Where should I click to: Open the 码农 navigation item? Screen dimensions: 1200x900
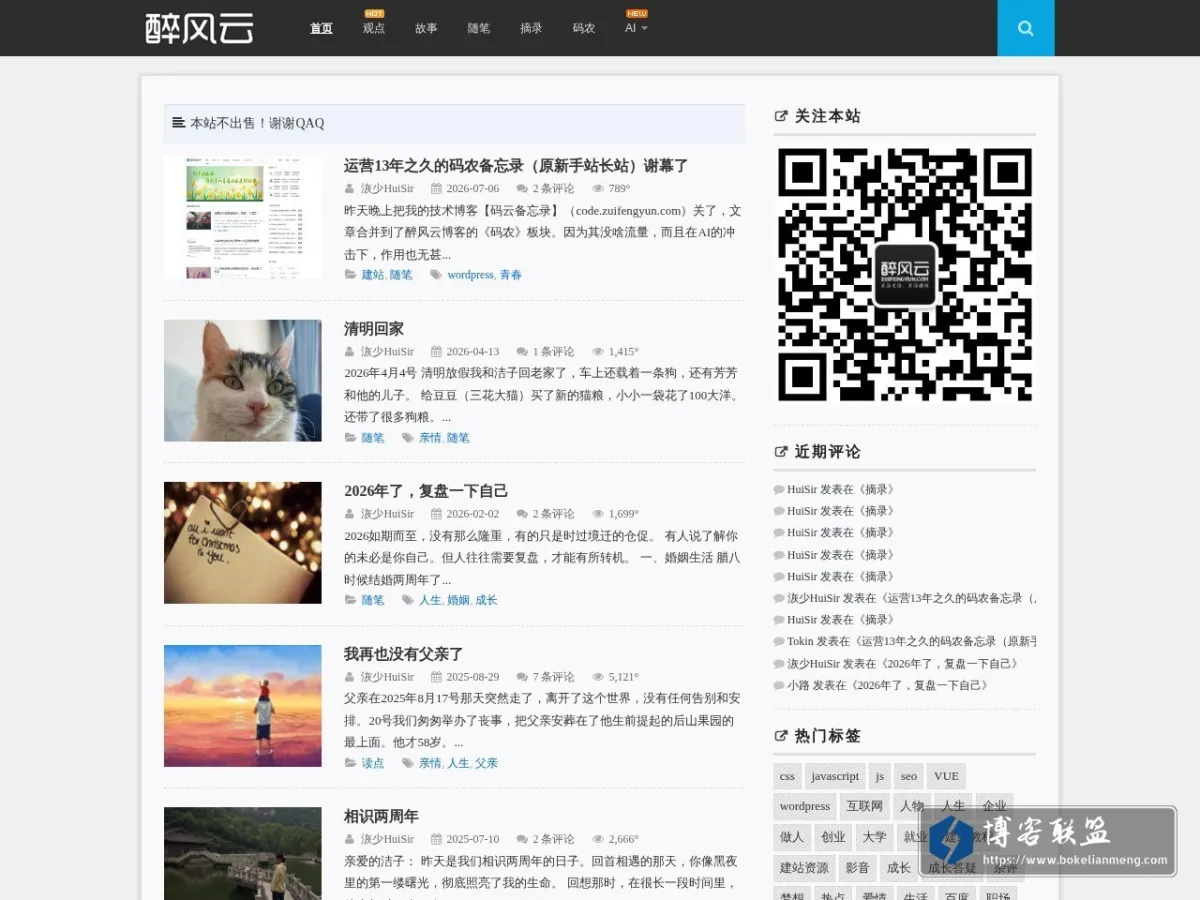pos(584,28)
